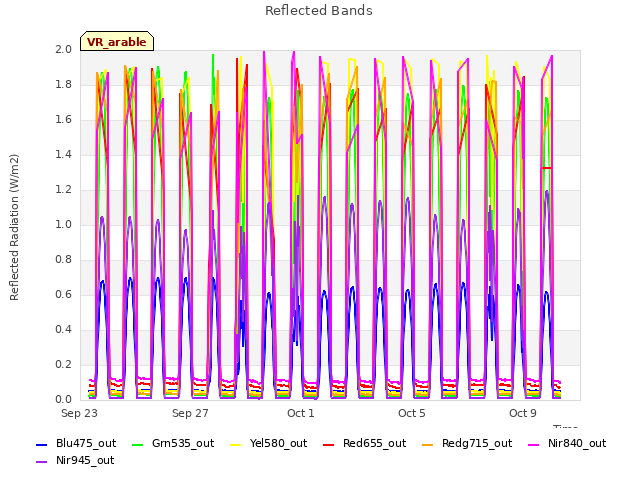Click the blue Blu475_out legend swatch
Screen dimensions: 640x480
pyautogui.click(x=42, y=445)
